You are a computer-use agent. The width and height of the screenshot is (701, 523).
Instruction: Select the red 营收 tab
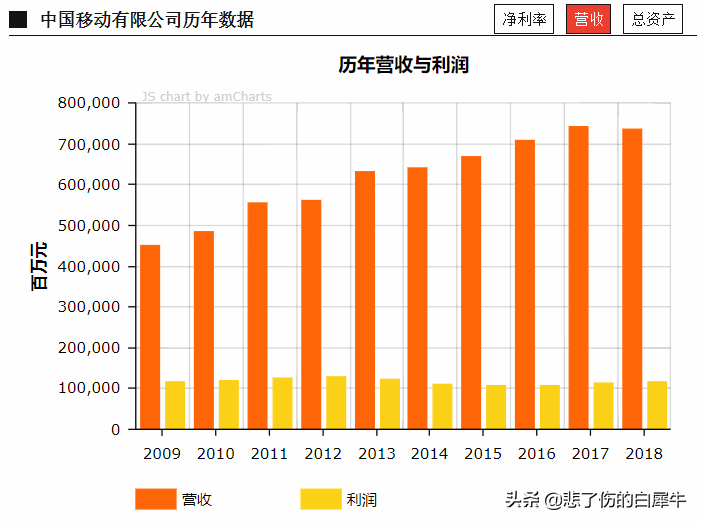point(588,19)
